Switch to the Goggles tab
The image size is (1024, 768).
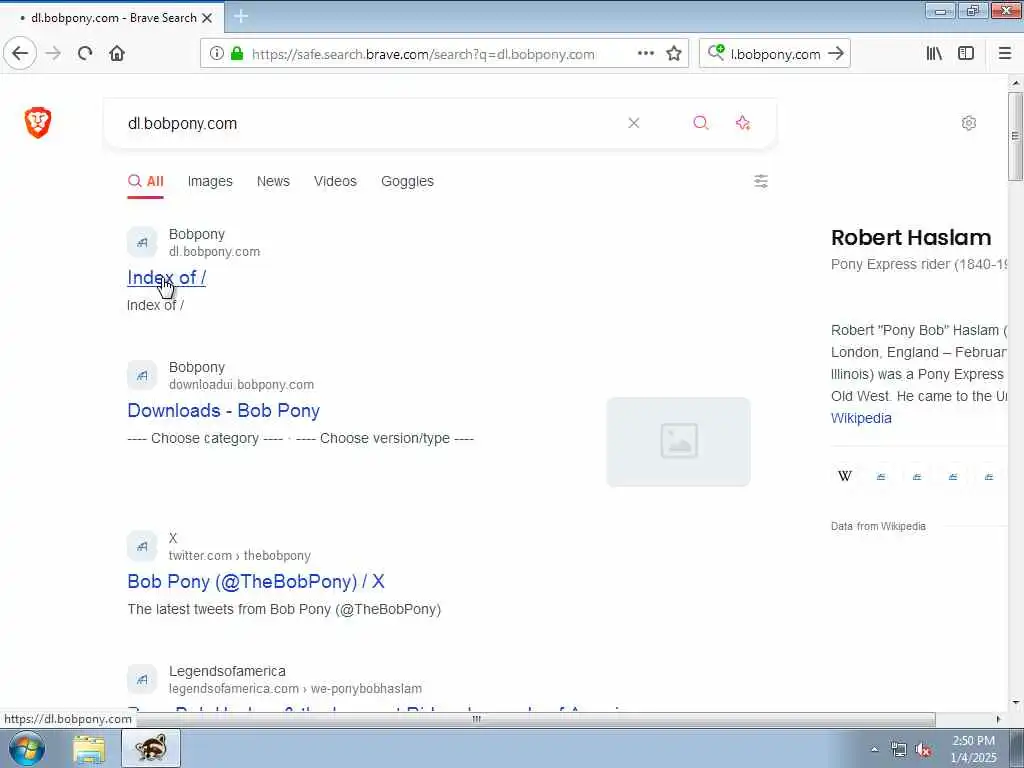tap(408, 181)
